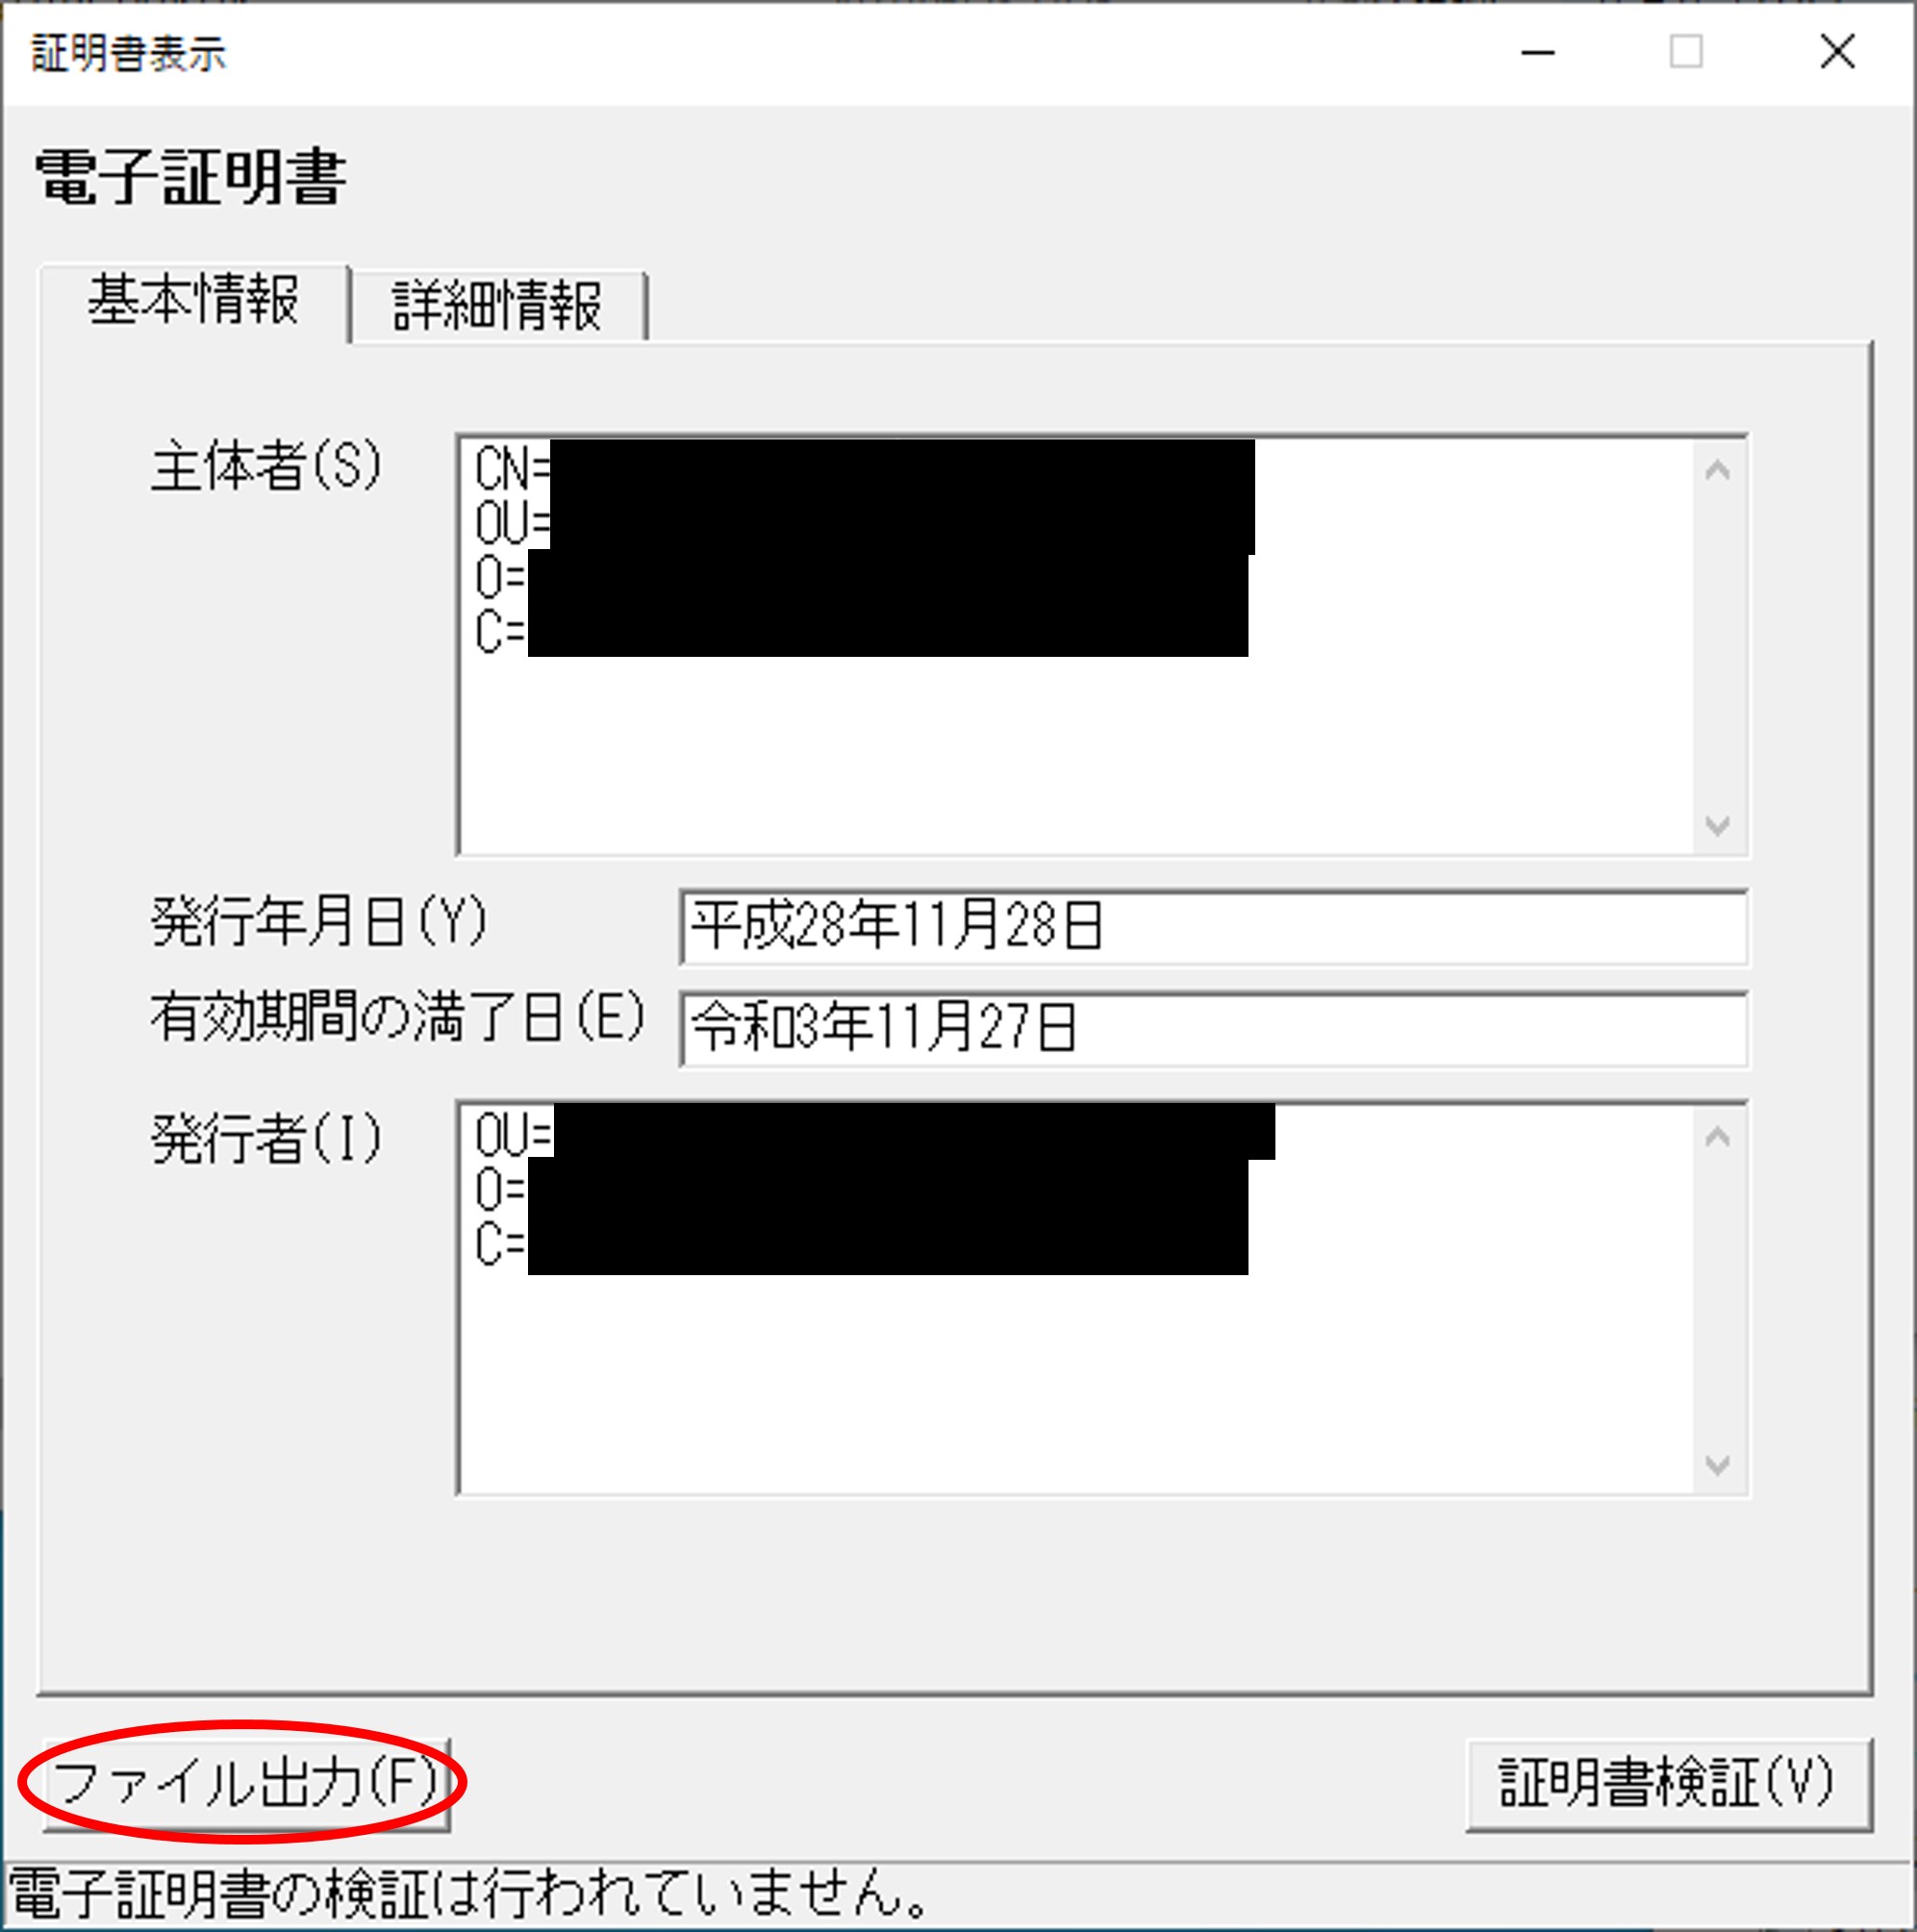Click the up arrow in 主体者 scrollbar
Image resolution: width=1917 pixels, height=1932 pixels.
[1717, 470]
